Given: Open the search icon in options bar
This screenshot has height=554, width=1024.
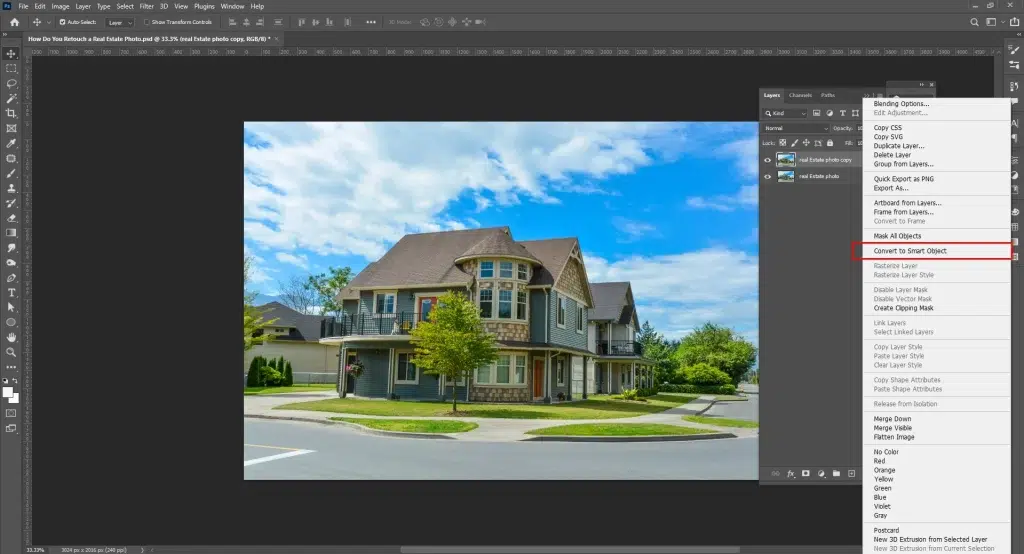Looking at the screenshot, I should [x=974, y=22].
